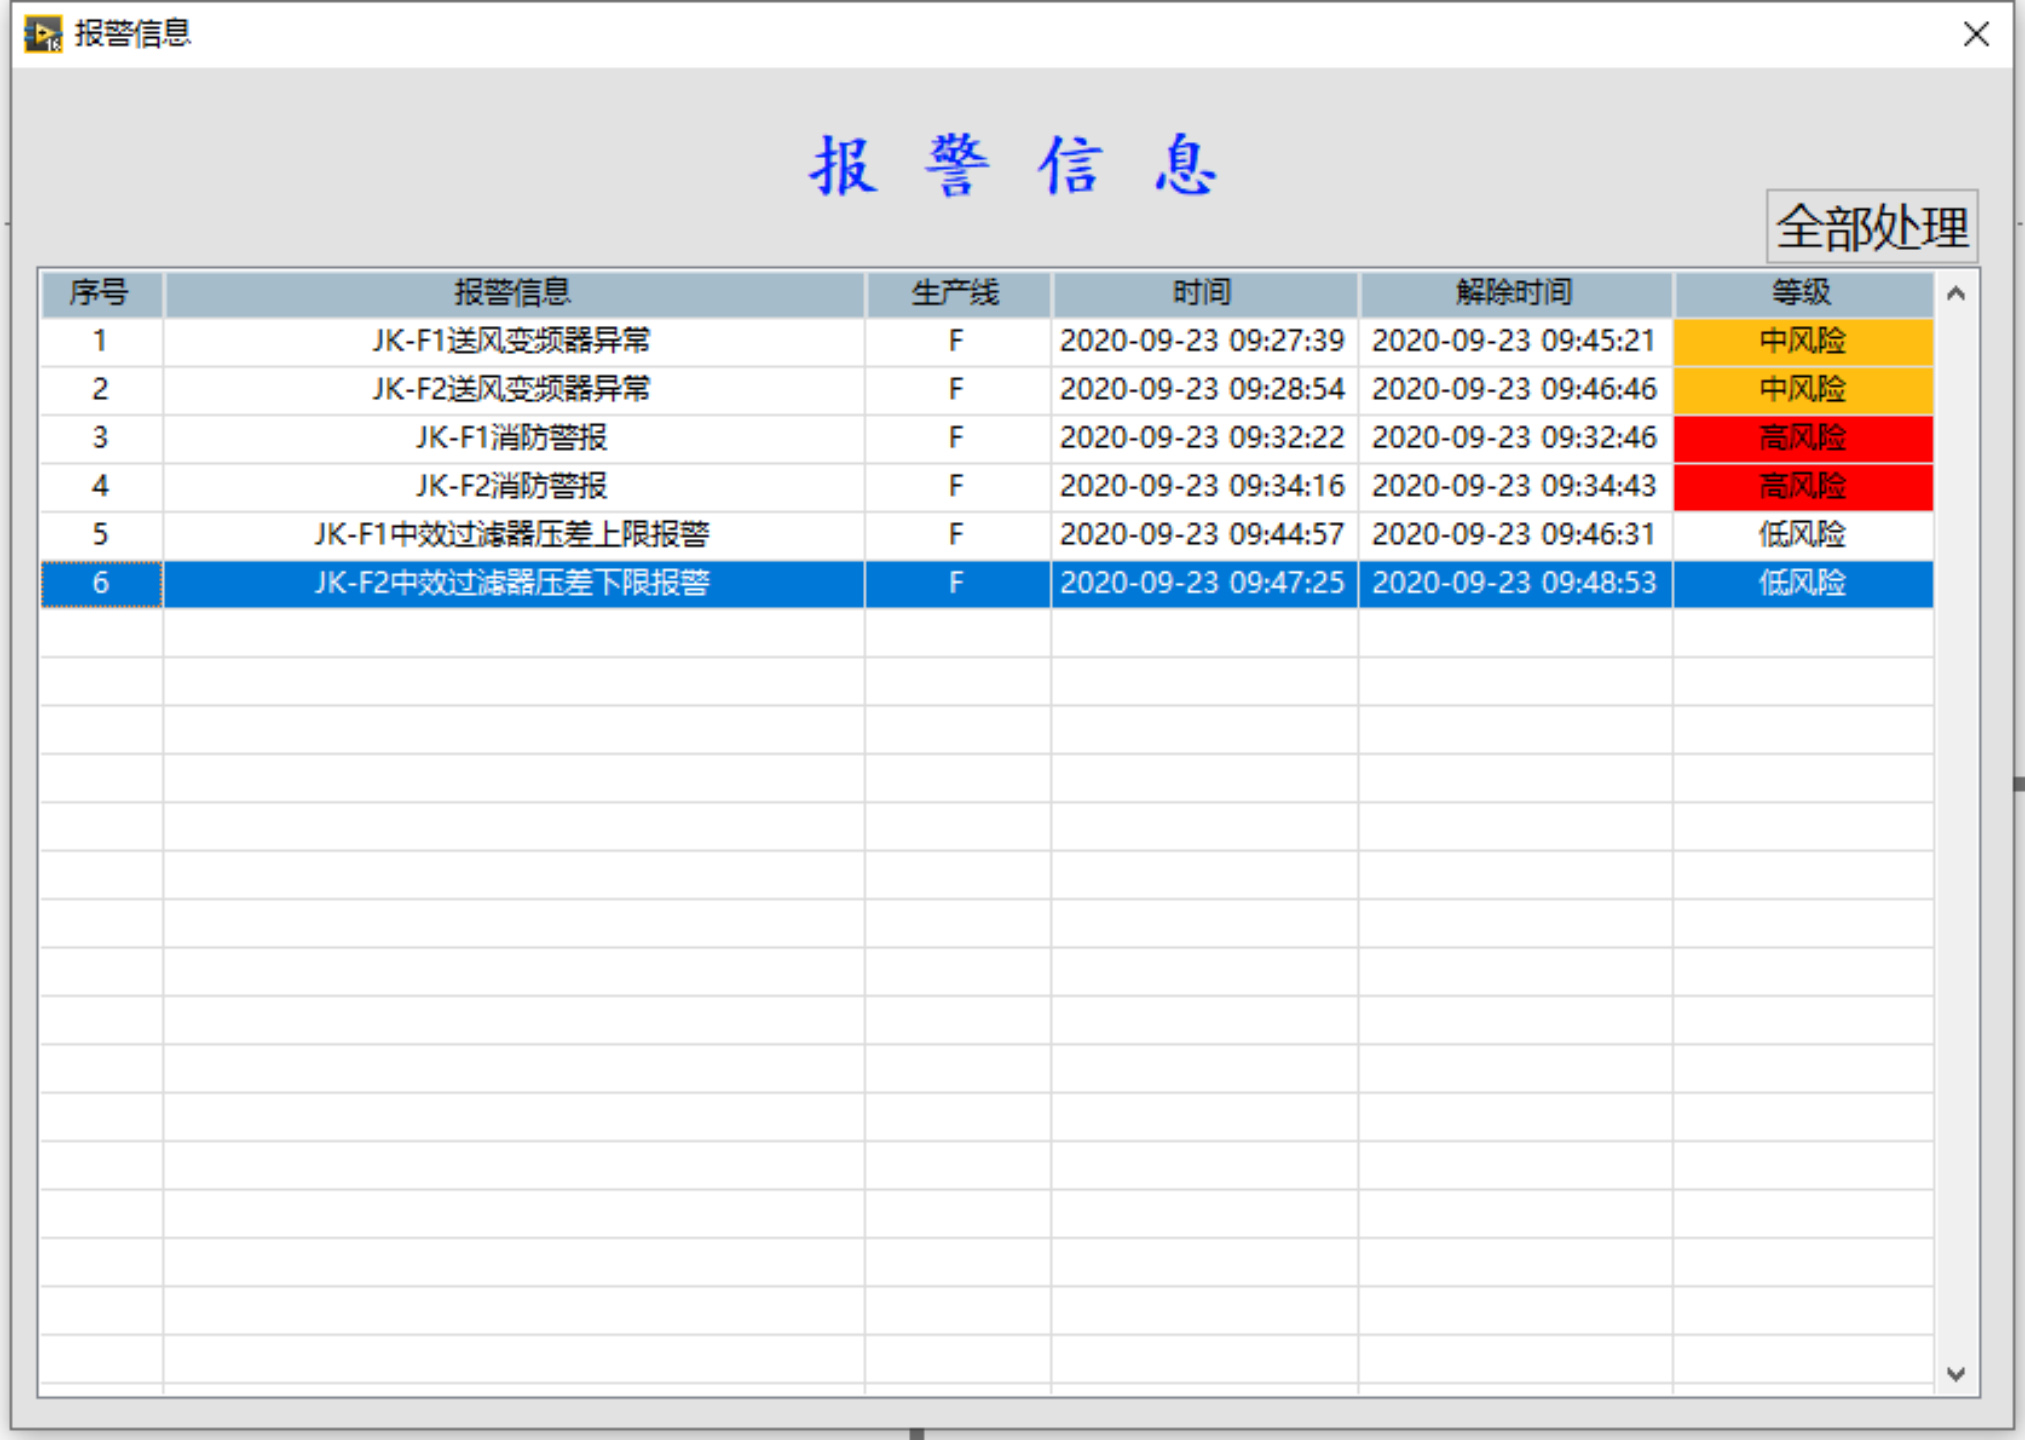Click time 2020-09-23 09:32:22
The width and height of the screenshot is (2025, 1440).
click(x=1203, y=438)
